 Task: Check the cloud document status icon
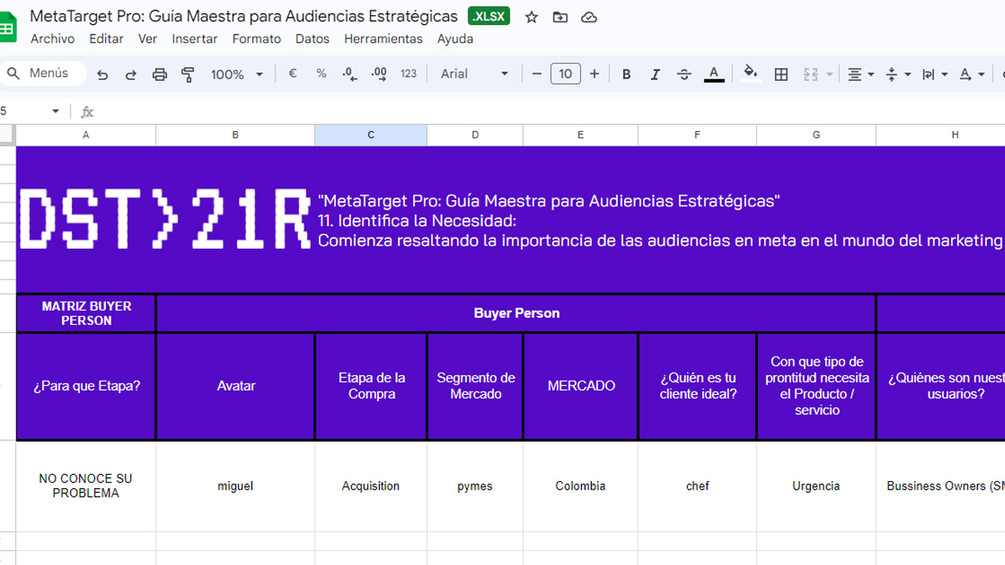[589, 17]
